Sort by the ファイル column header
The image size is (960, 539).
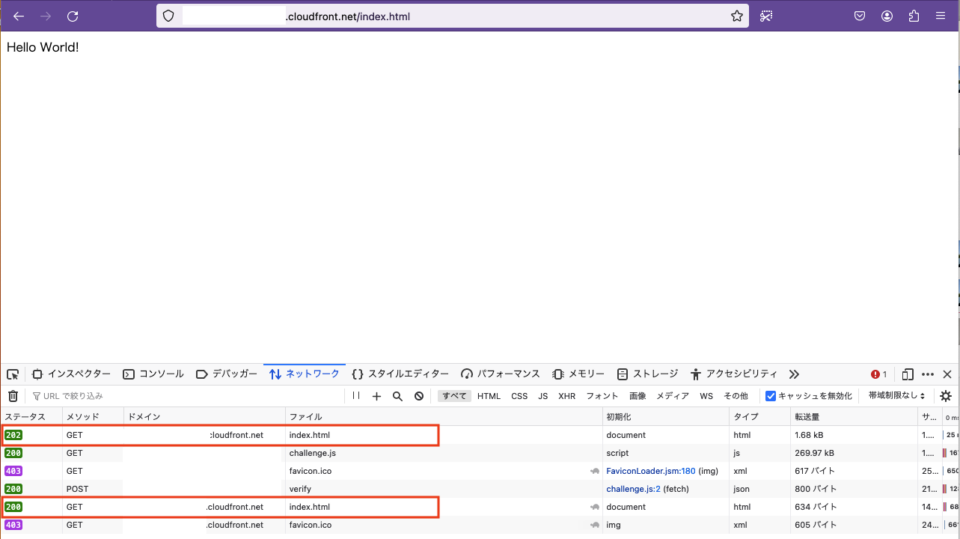443,416
